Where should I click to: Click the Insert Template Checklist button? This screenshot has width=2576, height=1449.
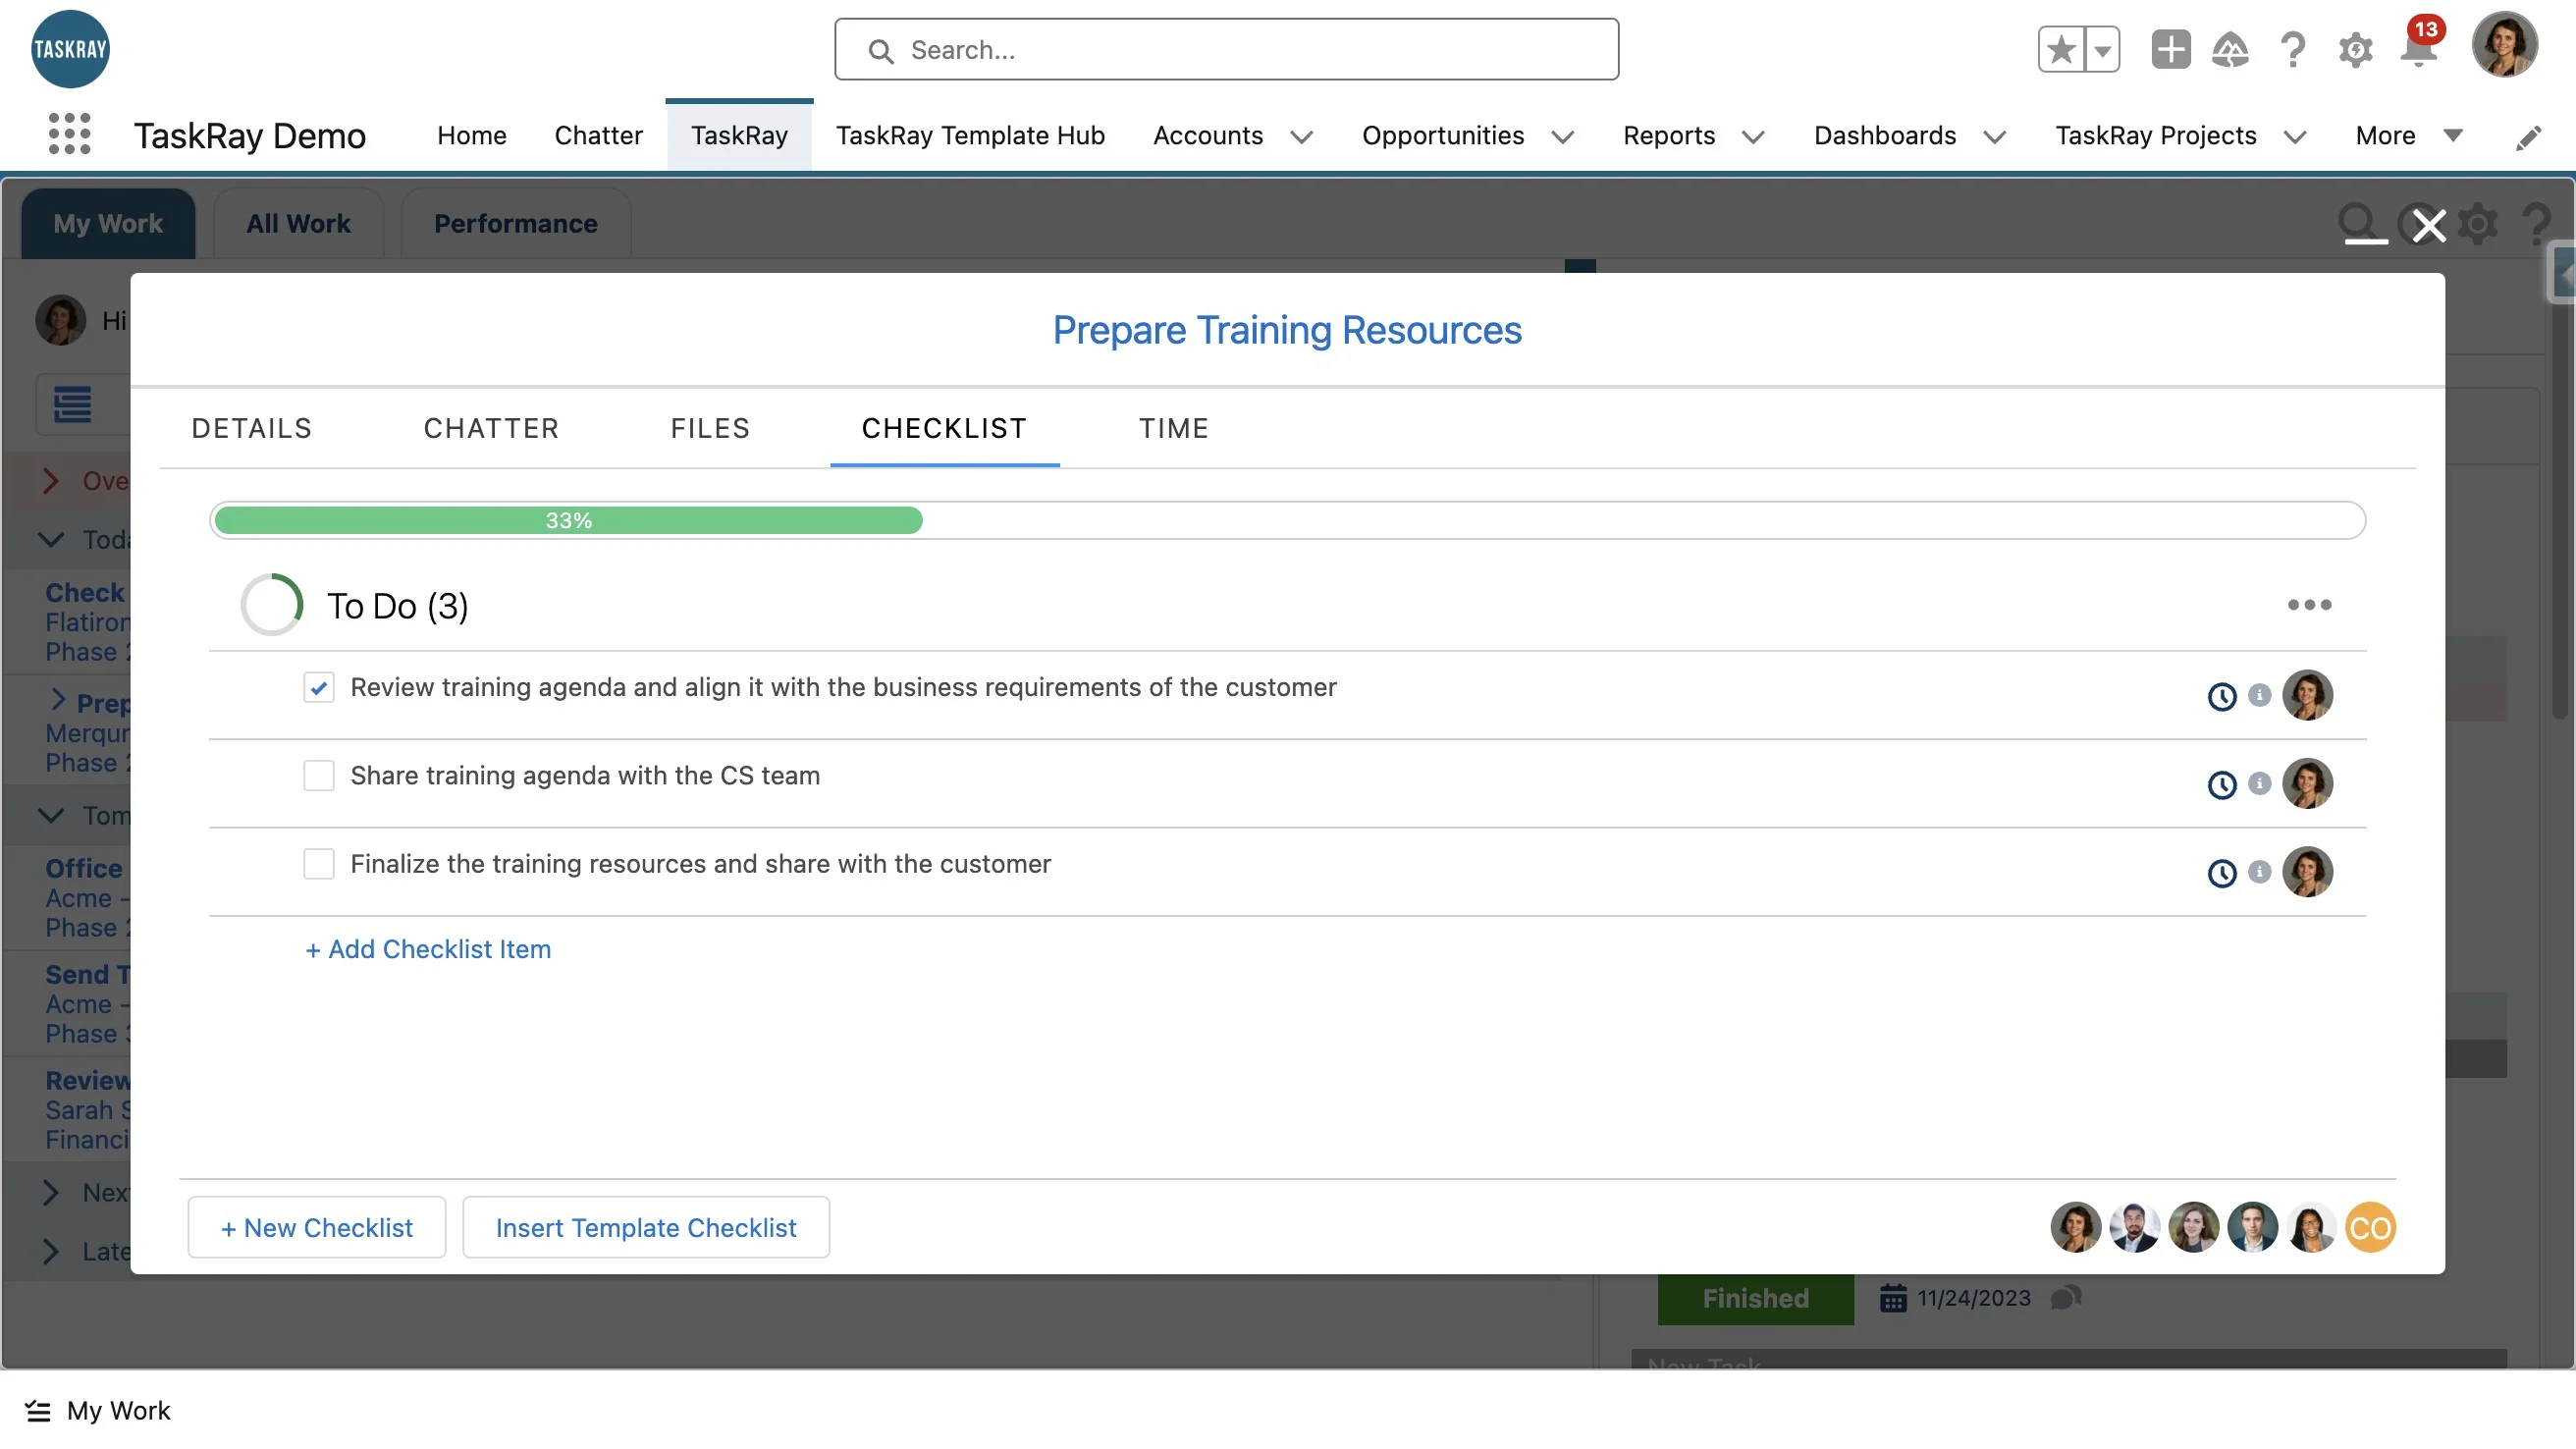click(645, 1228)
